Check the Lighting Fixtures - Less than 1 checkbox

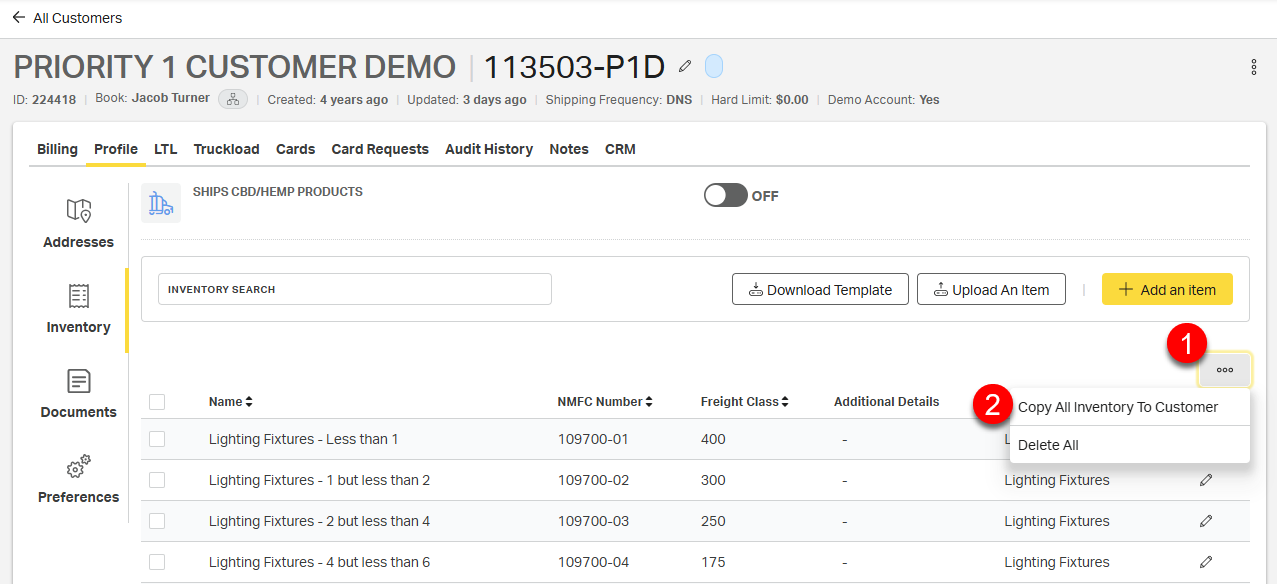pyautogui.click(x=157, y=439)
